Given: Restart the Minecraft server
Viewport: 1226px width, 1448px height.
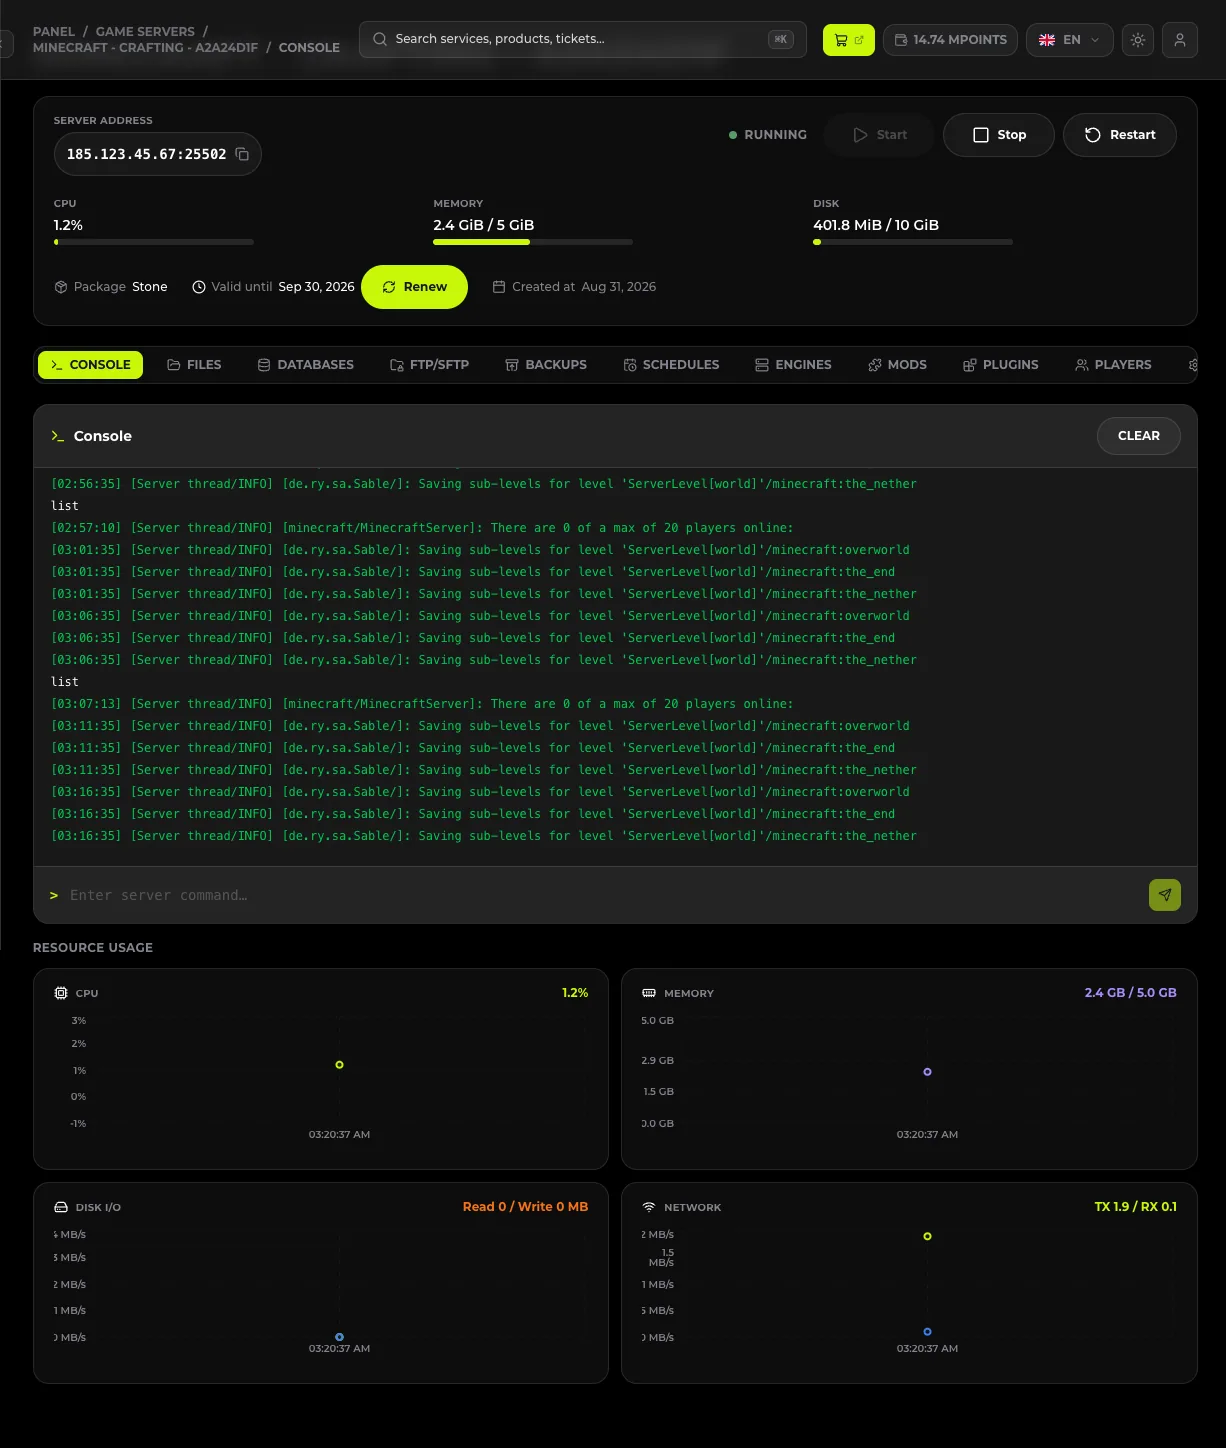Looking at the screenshot, I should 1120,135.
